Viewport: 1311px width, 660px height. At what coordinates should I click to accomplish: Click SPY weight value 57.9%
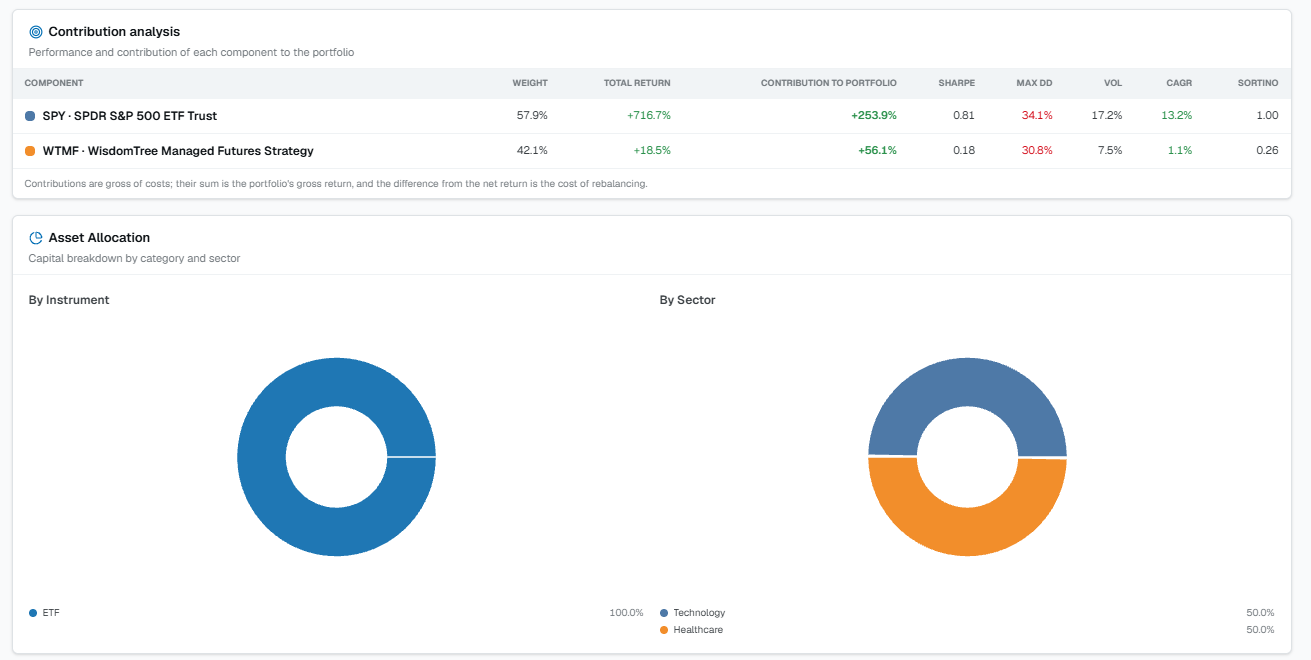(532, 116)
